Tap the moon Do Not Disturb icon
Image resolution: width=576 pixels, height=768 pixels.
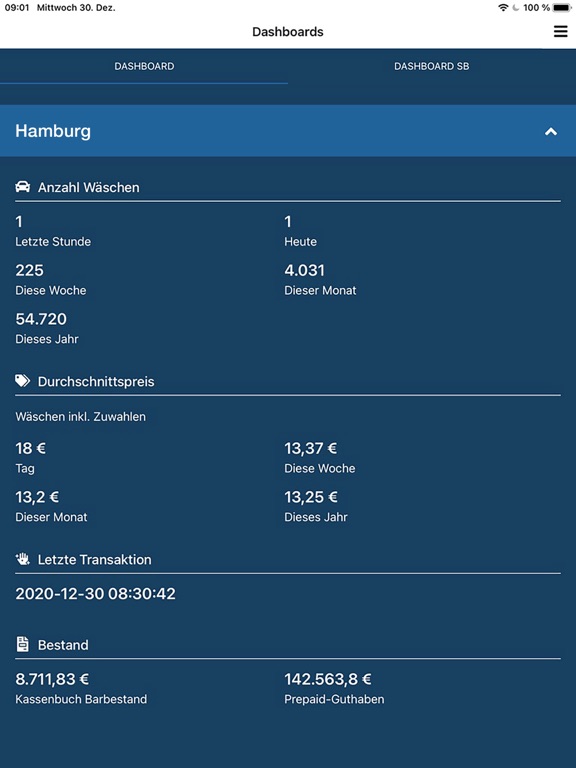point(515,7)
